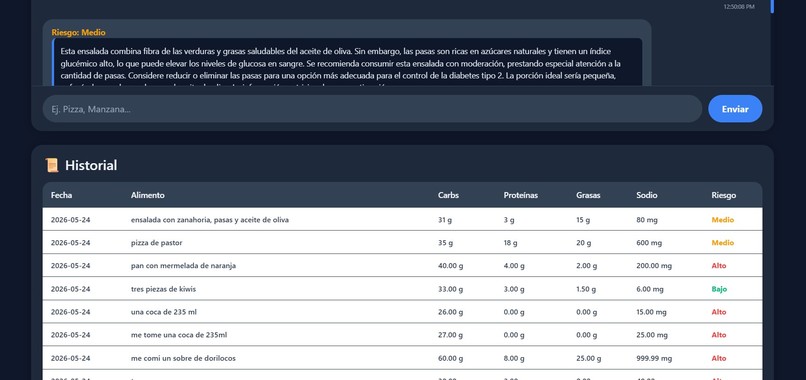Click the Enviar button
The height and width of the screenshot is (380, 806).
click(x=735, y=109)
